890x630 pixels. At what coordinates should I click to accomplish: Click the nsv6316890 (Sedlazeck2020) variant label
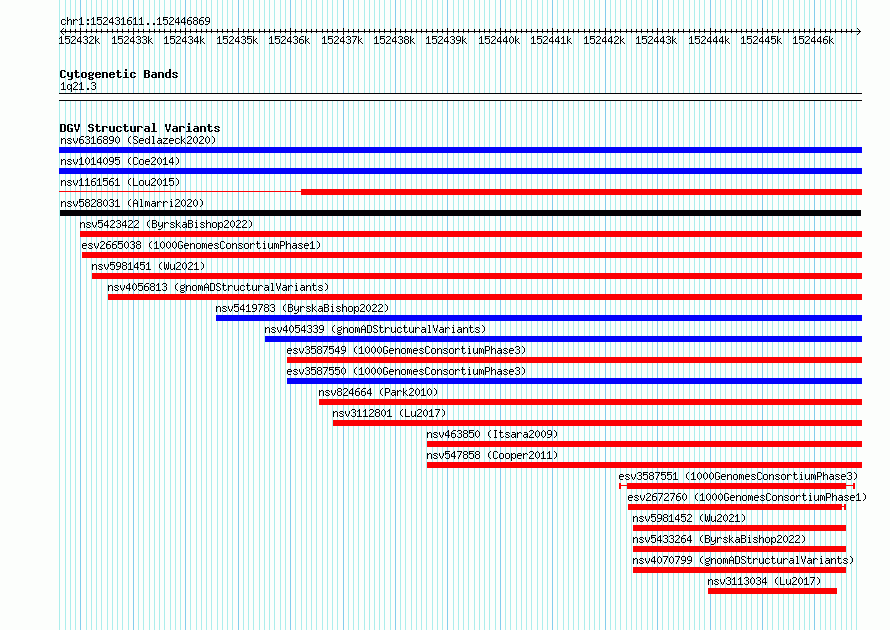point(138,140)
